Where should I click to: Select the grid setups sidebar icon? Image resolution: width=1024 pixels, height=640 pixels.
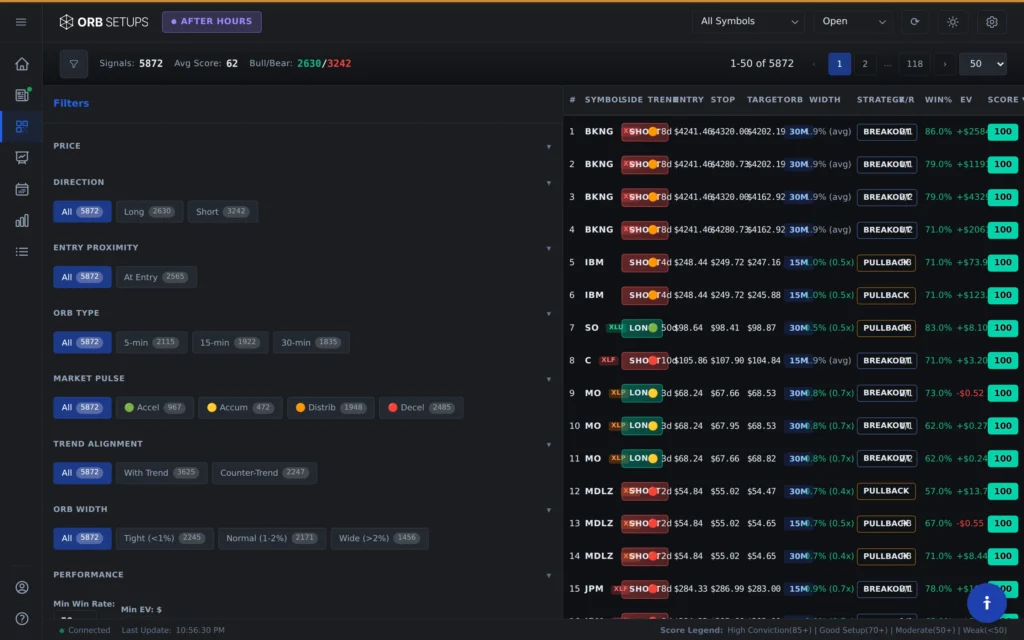(x=22, y=126)
